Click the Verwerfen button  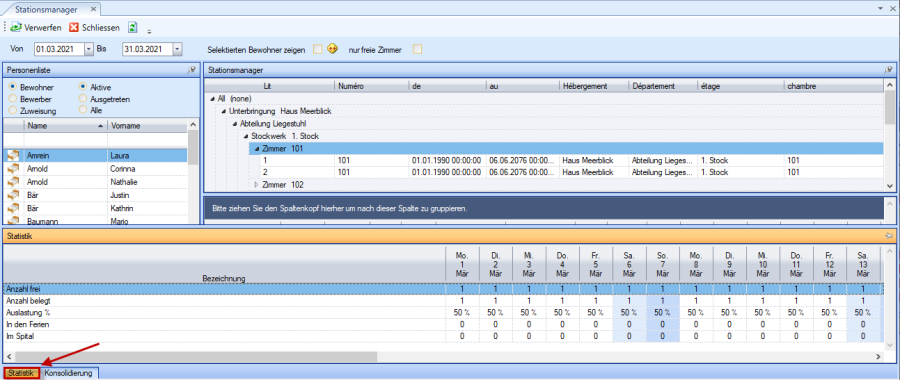pyautogui.click(x=36, y=28)
